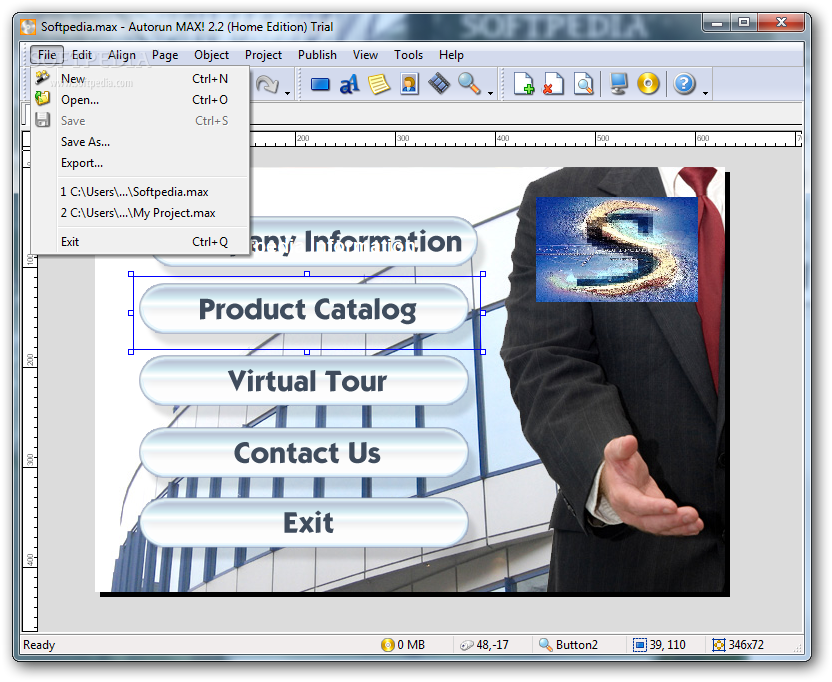Open recent file My Project.max

click(141, 213)
